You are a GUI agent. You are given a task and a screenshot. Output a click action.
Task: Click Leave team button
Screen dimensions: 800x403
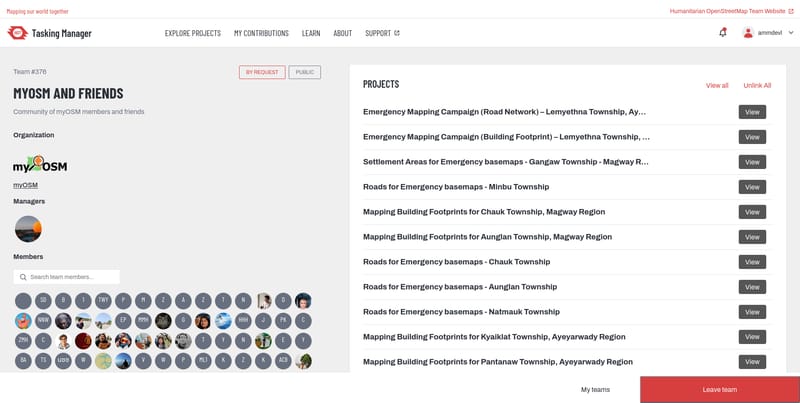[x=720, y=390]
